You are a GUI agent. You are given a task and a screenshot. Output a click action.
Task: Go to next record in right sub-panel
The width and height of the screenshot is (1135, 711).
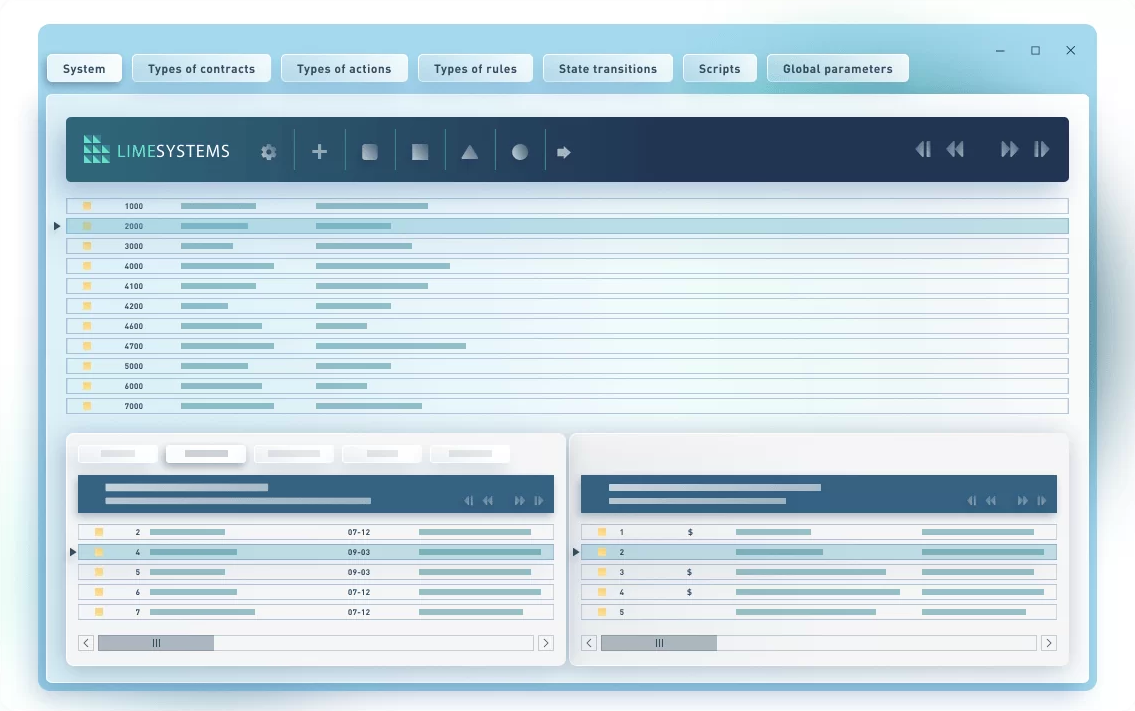[1022, 500]
